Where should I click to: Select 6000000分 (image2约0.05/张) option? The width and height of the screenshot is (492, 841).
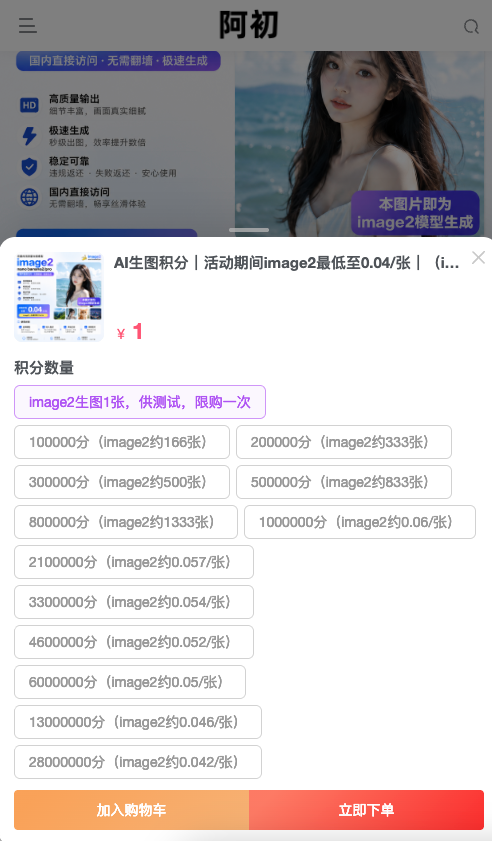pos(130,682)
